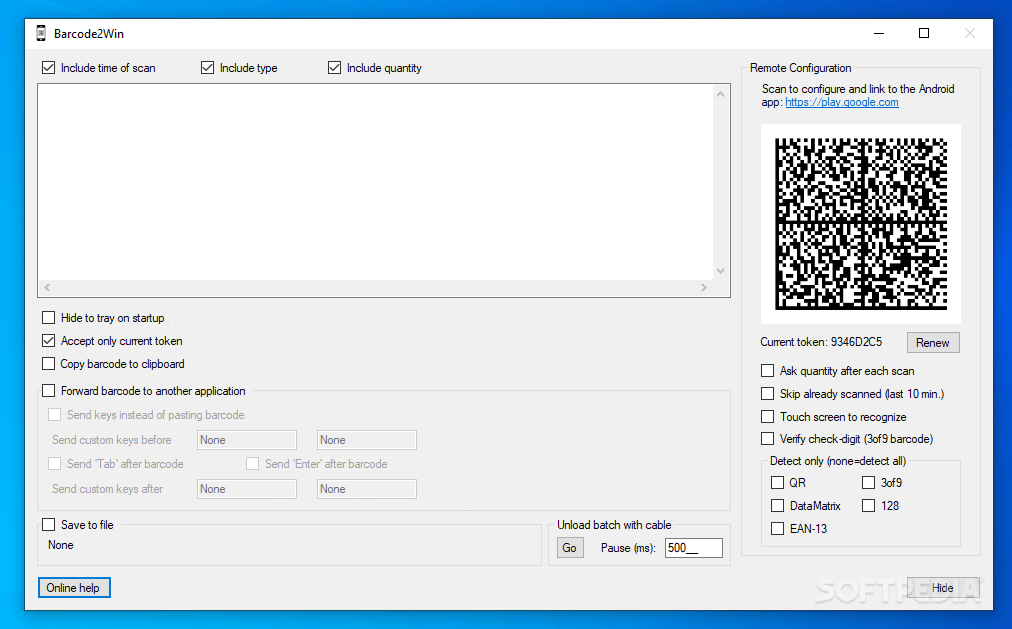Enable QR detection in Detect only group

tap(777, 482)
